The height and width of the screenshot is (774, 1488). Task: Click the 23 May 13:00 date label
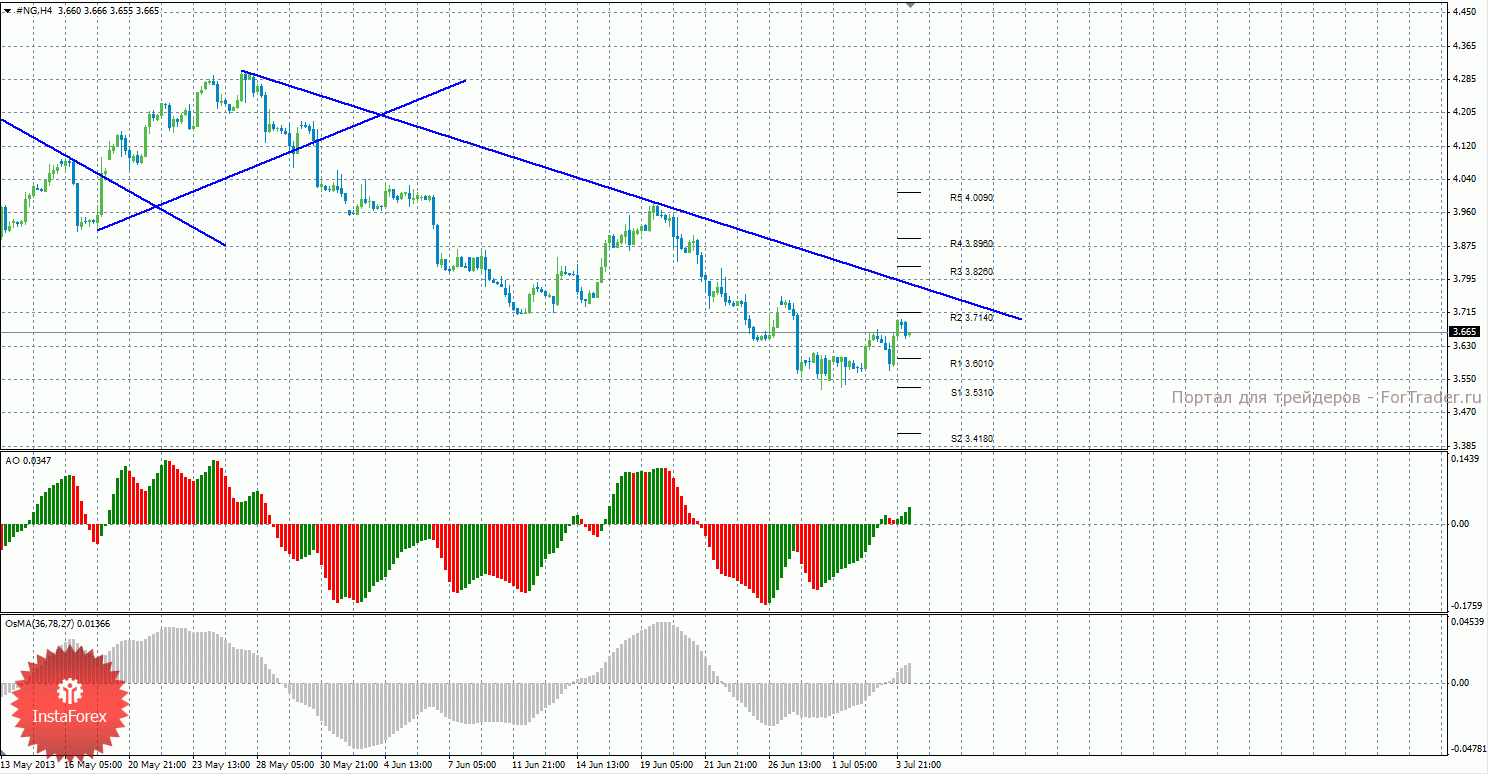pyautogui.click(x=223, y=765)
